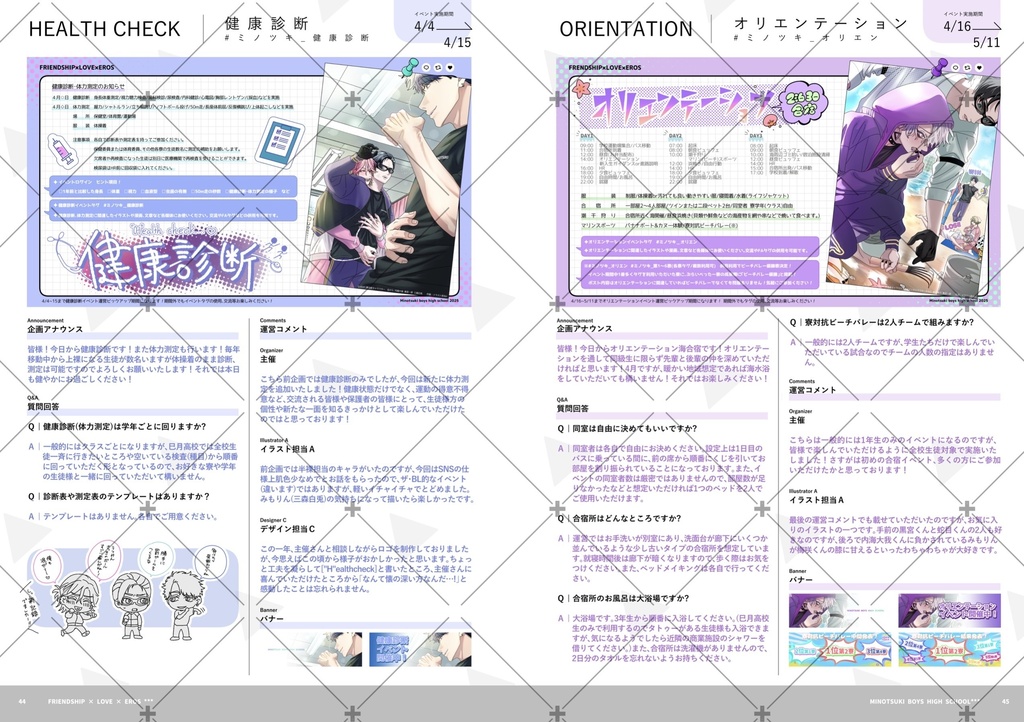Click 'バナー' heading on the right page
Viewport: 1024px width, 722px height.
801,579
